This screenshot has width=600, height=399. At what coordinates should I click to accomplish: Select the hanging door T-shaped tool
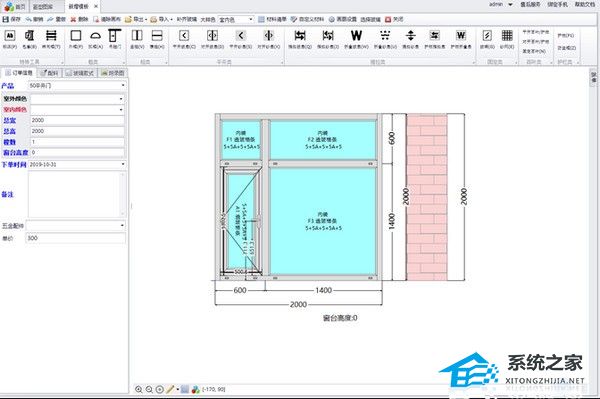[114, 39]
